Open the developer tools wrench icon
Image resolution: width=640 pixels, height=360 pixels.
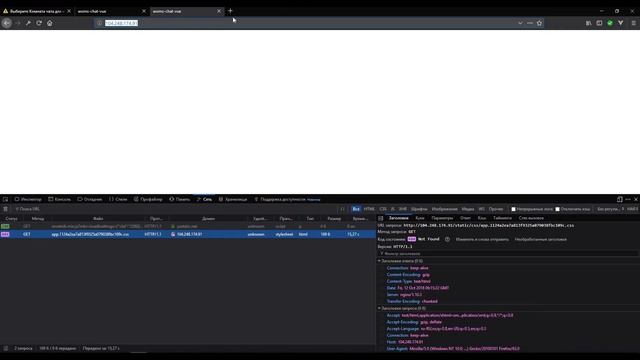pos(28,23)
